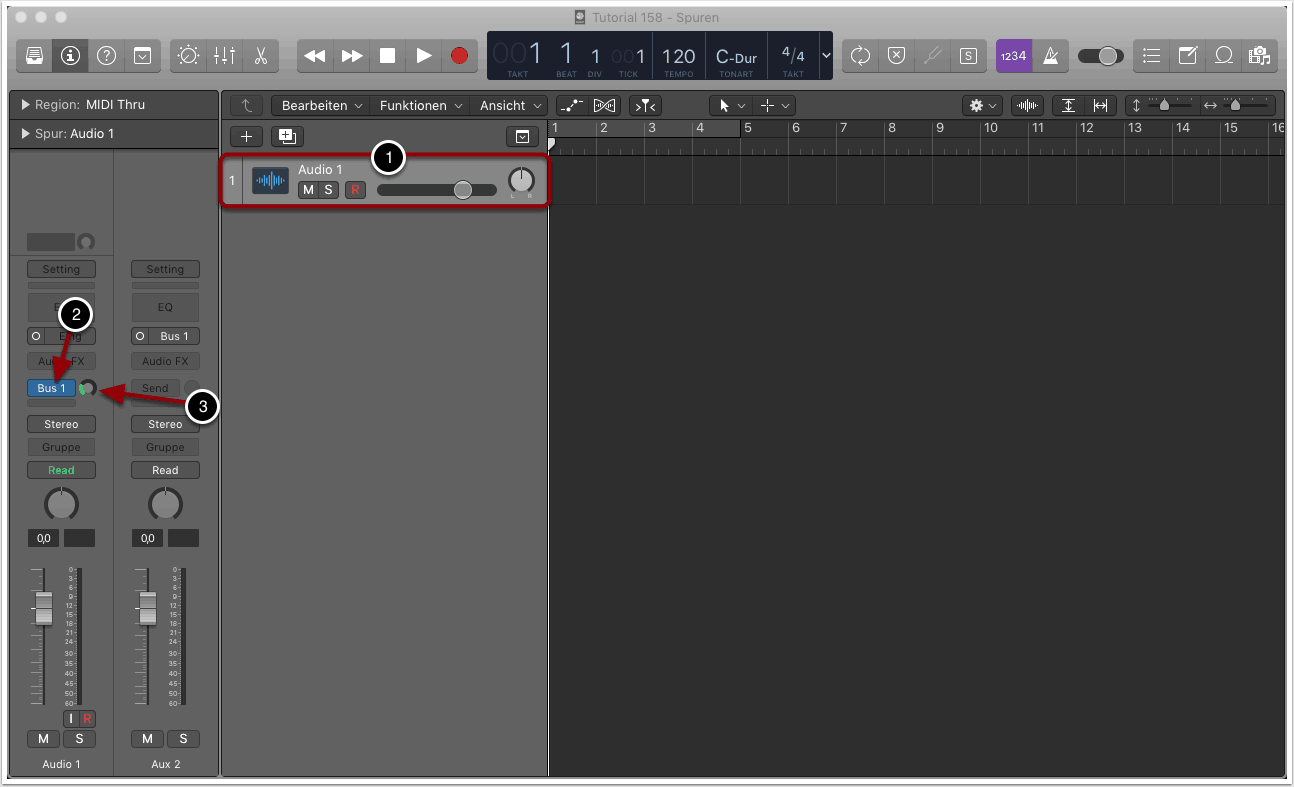This screenshot has width=1294, height=787.
Task: Click the duplicate track icon
Action: [287, 137]
